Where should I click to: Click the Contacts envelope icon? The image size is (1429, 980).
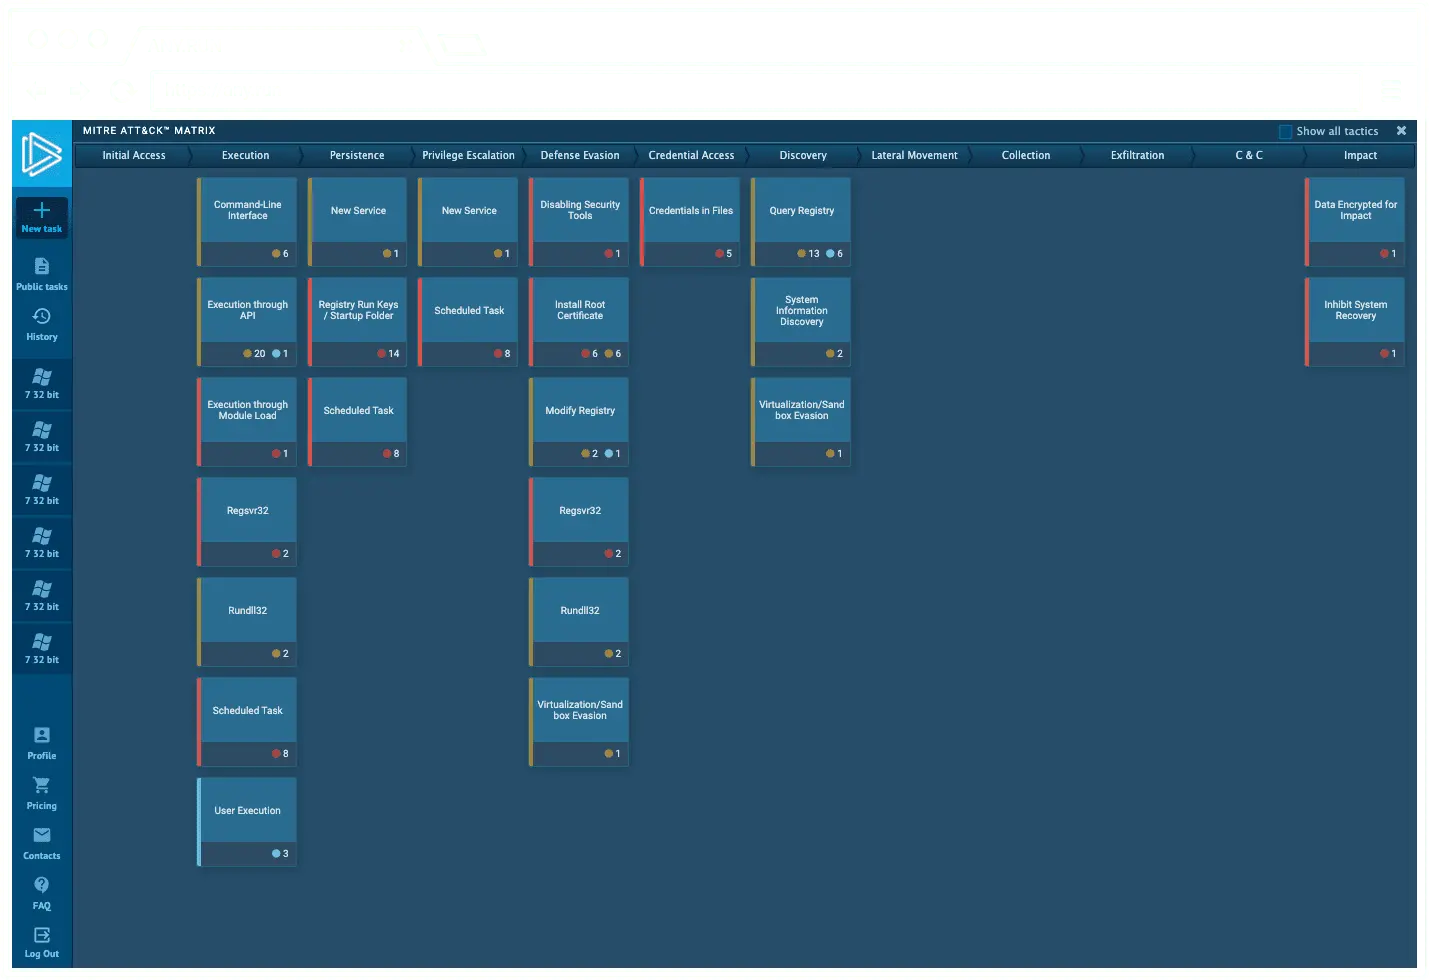pos(42,836)
